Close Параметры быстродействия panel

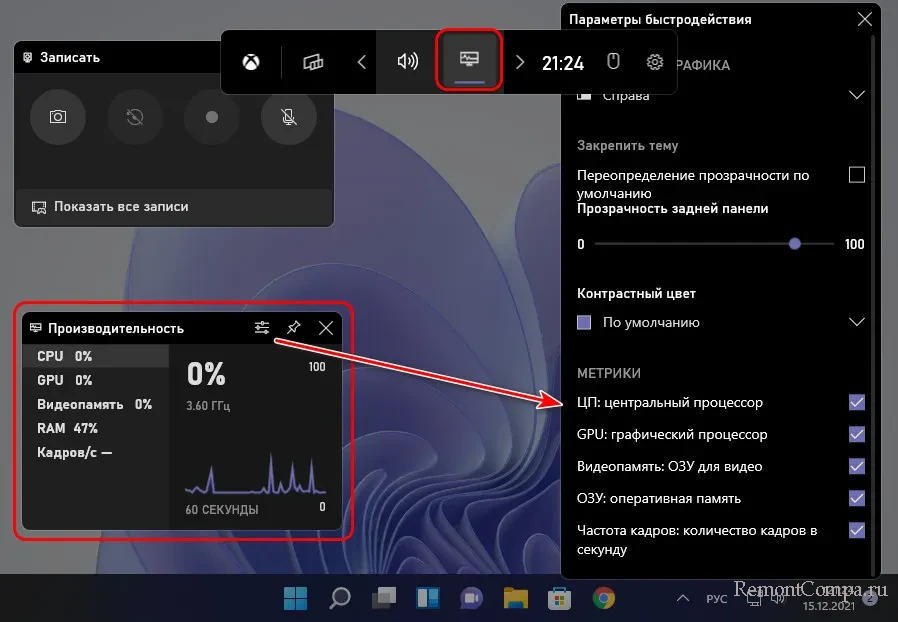pos(865,19)
